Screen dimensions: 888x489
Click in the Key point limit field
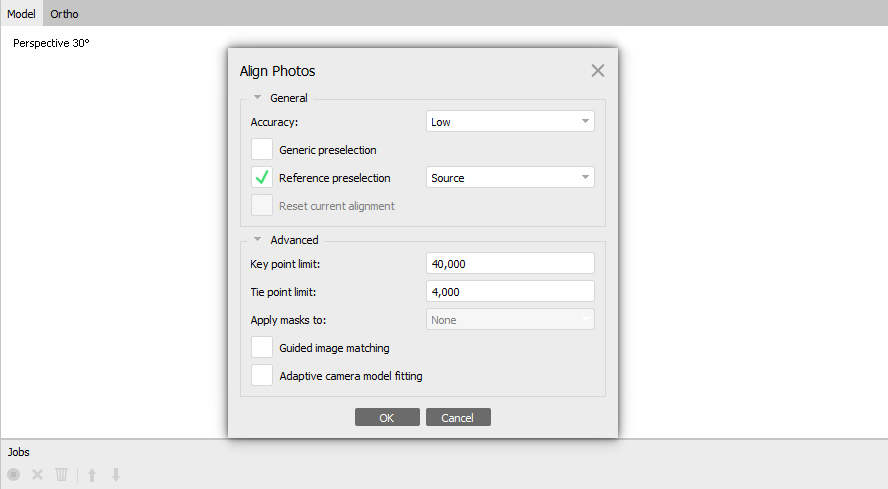tap(510, 263)
